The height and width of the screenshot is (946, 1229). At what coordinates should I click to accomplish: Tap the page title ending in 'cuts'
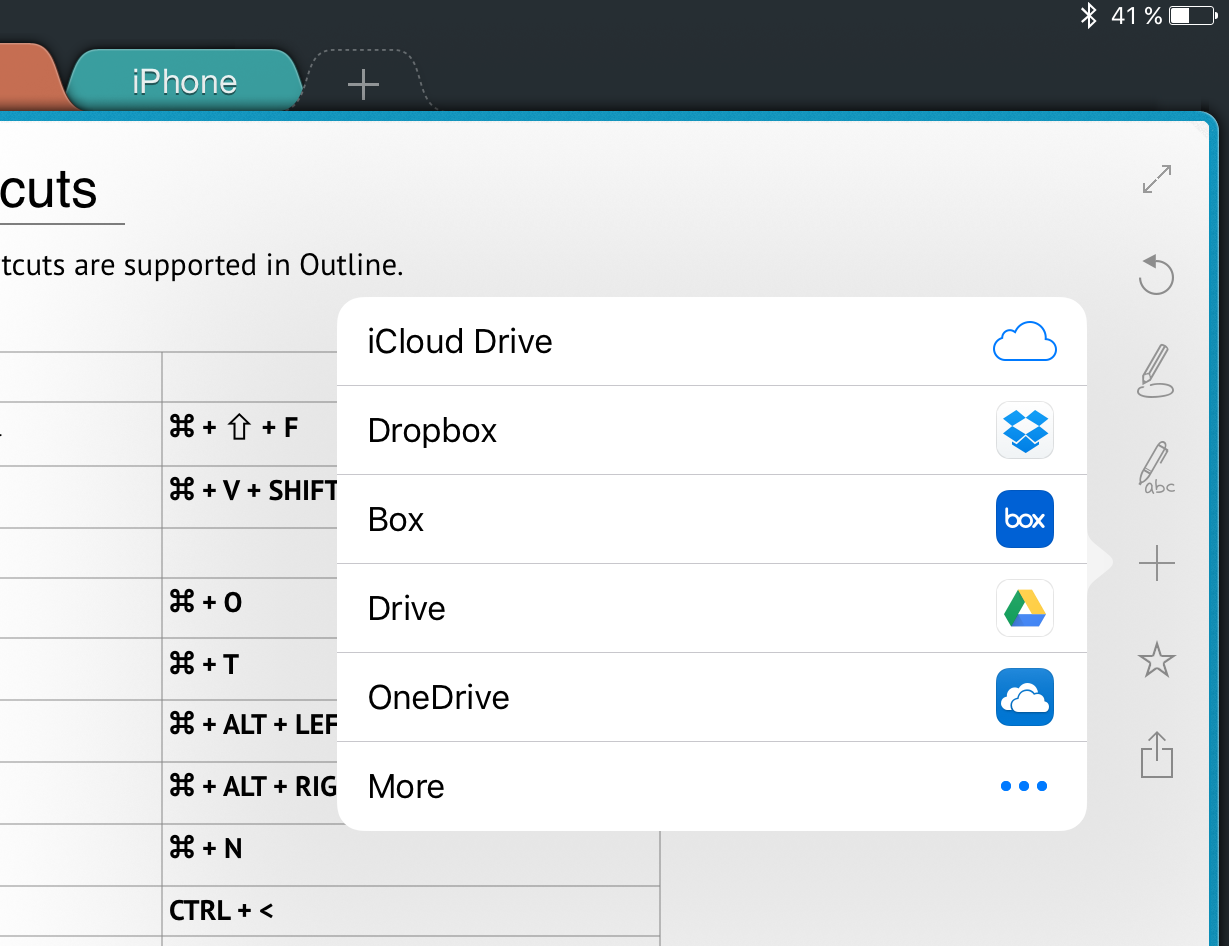(49, 190)
